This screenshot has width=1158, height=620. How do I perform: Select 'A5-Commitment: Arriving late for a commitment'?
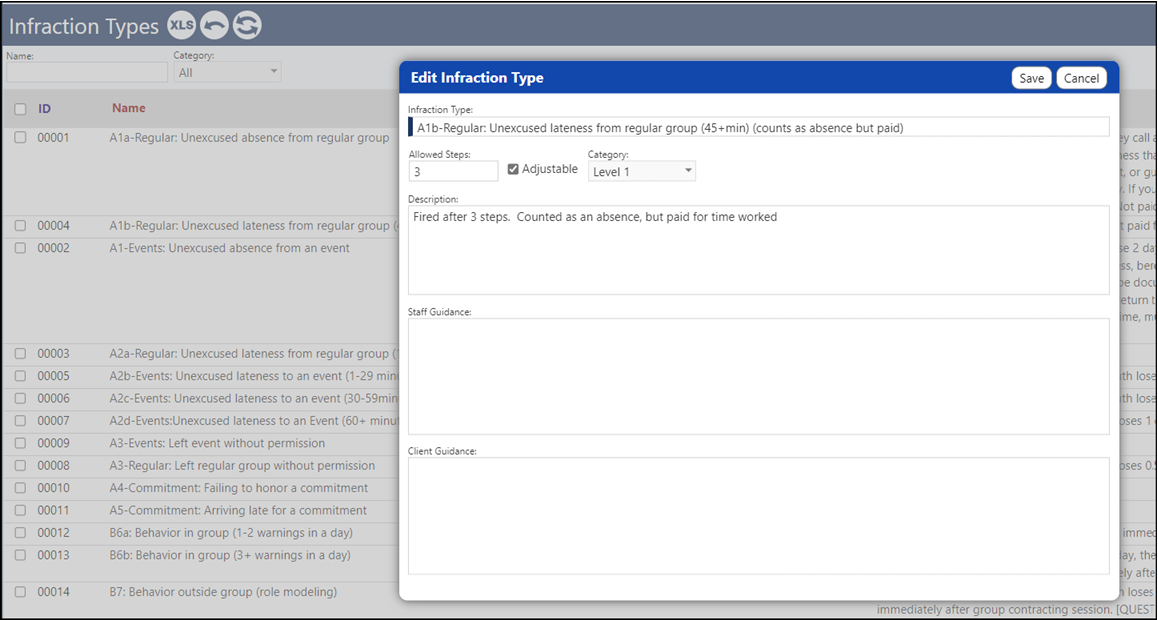(238, 510)
